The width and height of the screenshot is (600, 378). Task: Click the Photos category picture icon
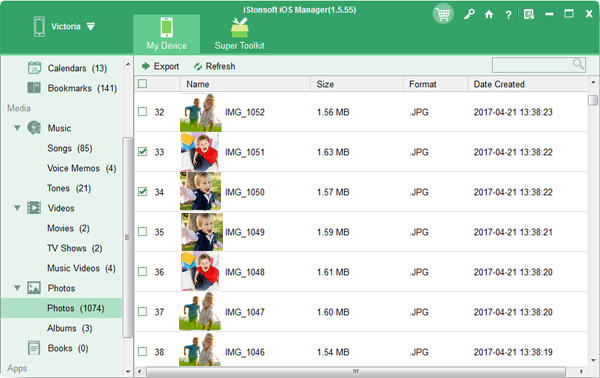click(34, 288)
